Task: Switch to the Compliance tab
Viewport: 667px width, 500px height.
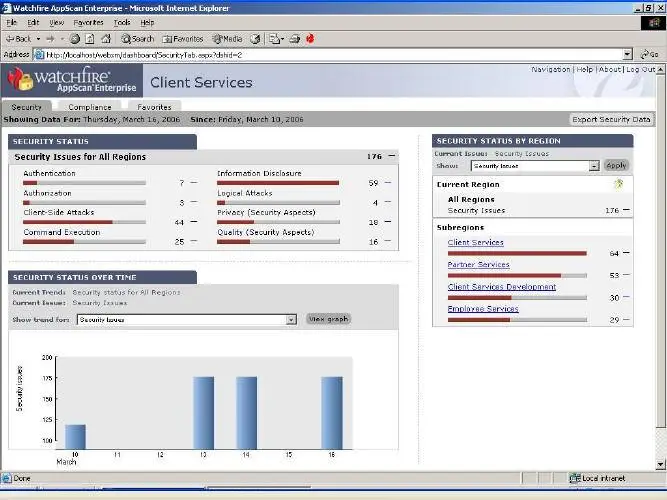Action: pyautogui.click(x=90, y=107)
